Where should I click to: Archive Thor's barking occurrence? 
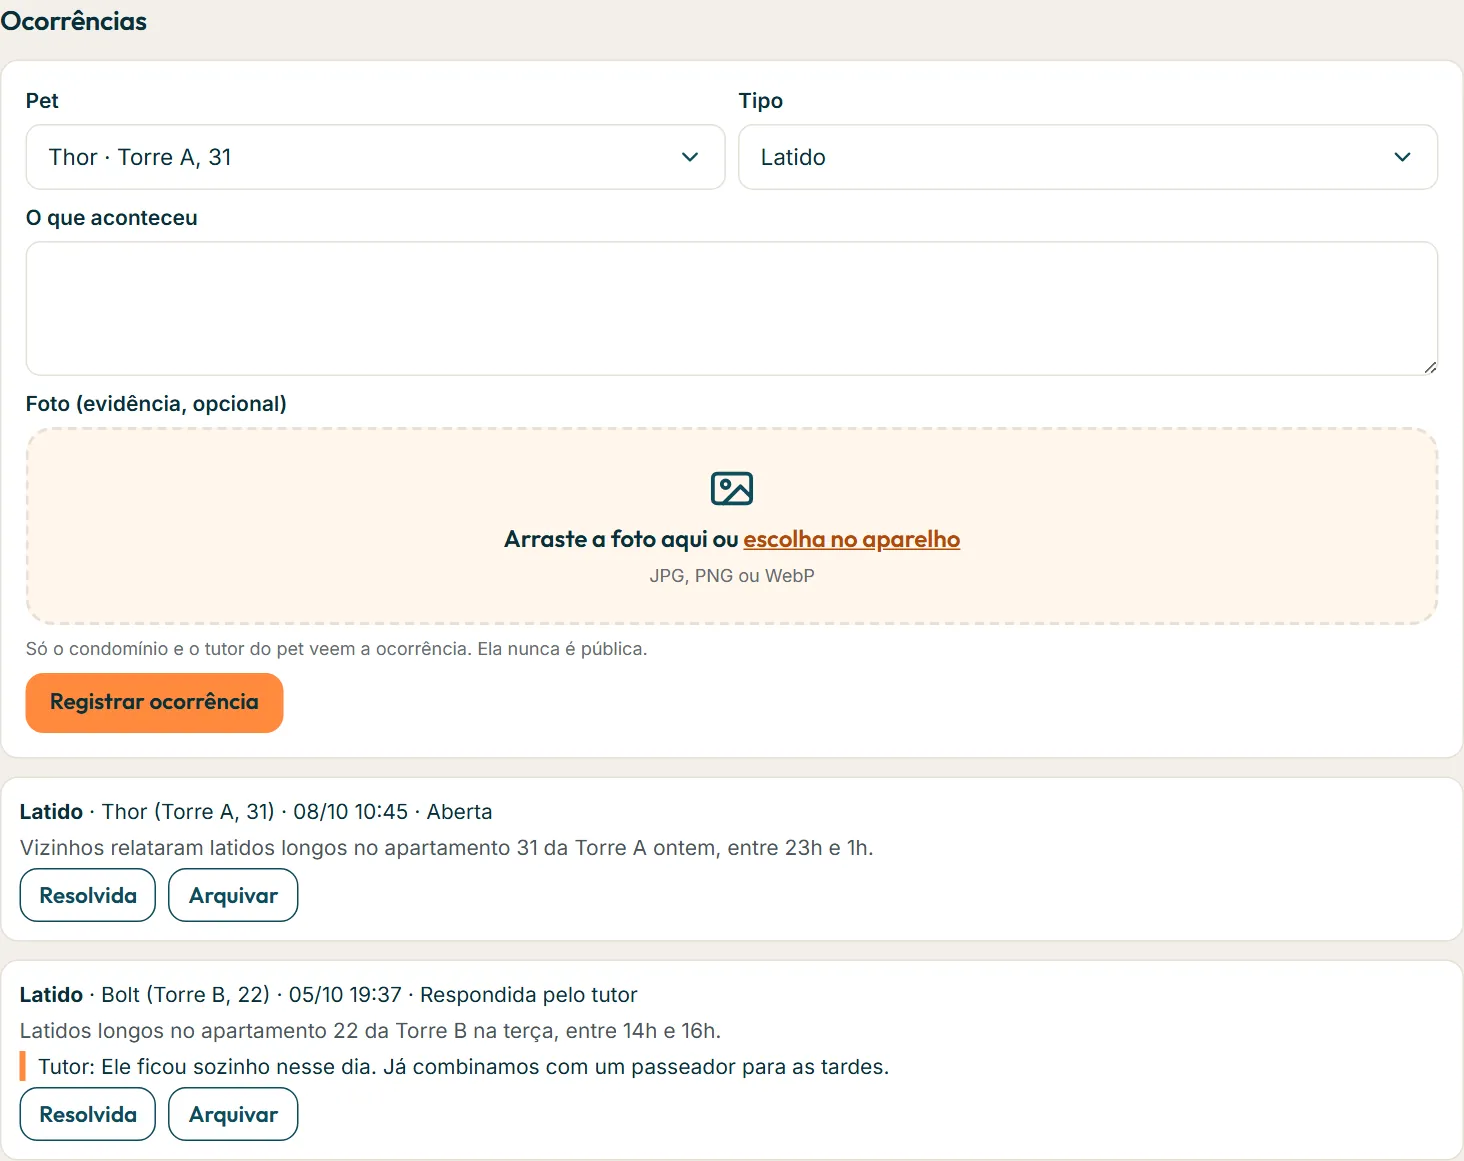pyautogui.click(x=233, y=895)
